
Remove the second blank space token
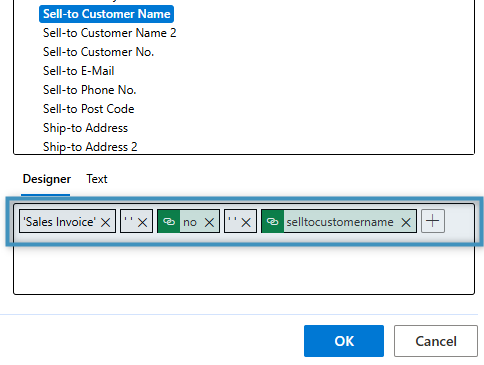[x=246, y=222]
